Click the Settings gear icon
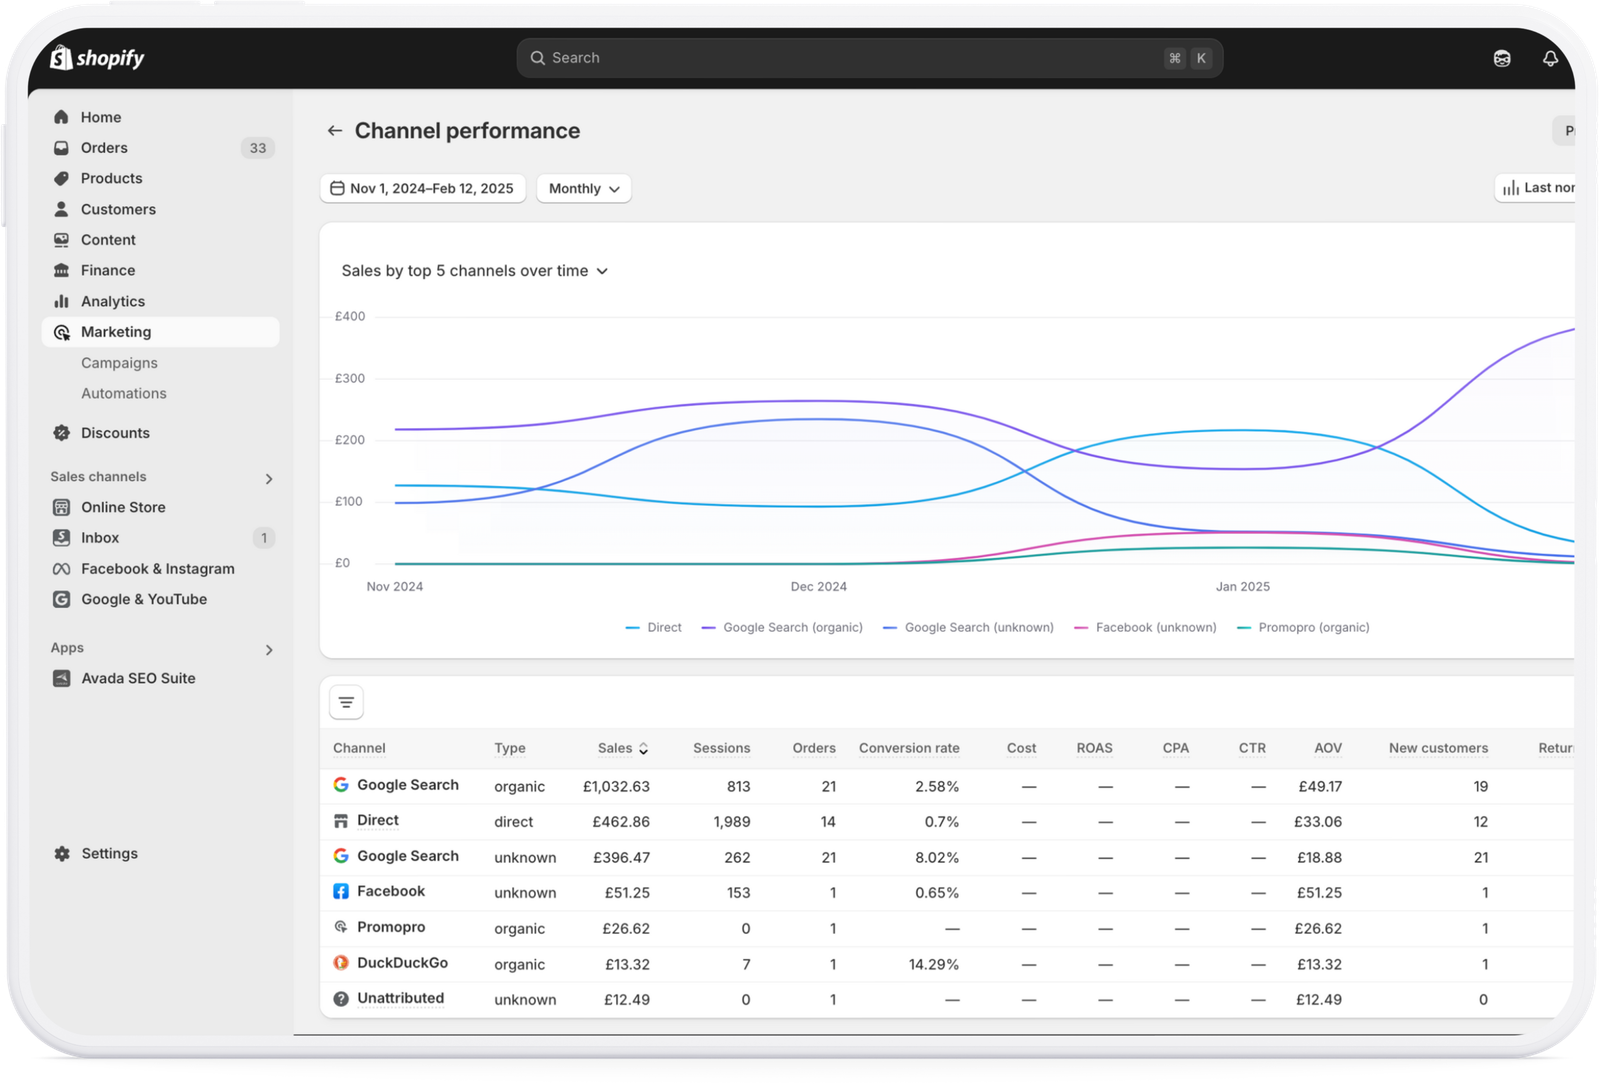 coord(62,854)
